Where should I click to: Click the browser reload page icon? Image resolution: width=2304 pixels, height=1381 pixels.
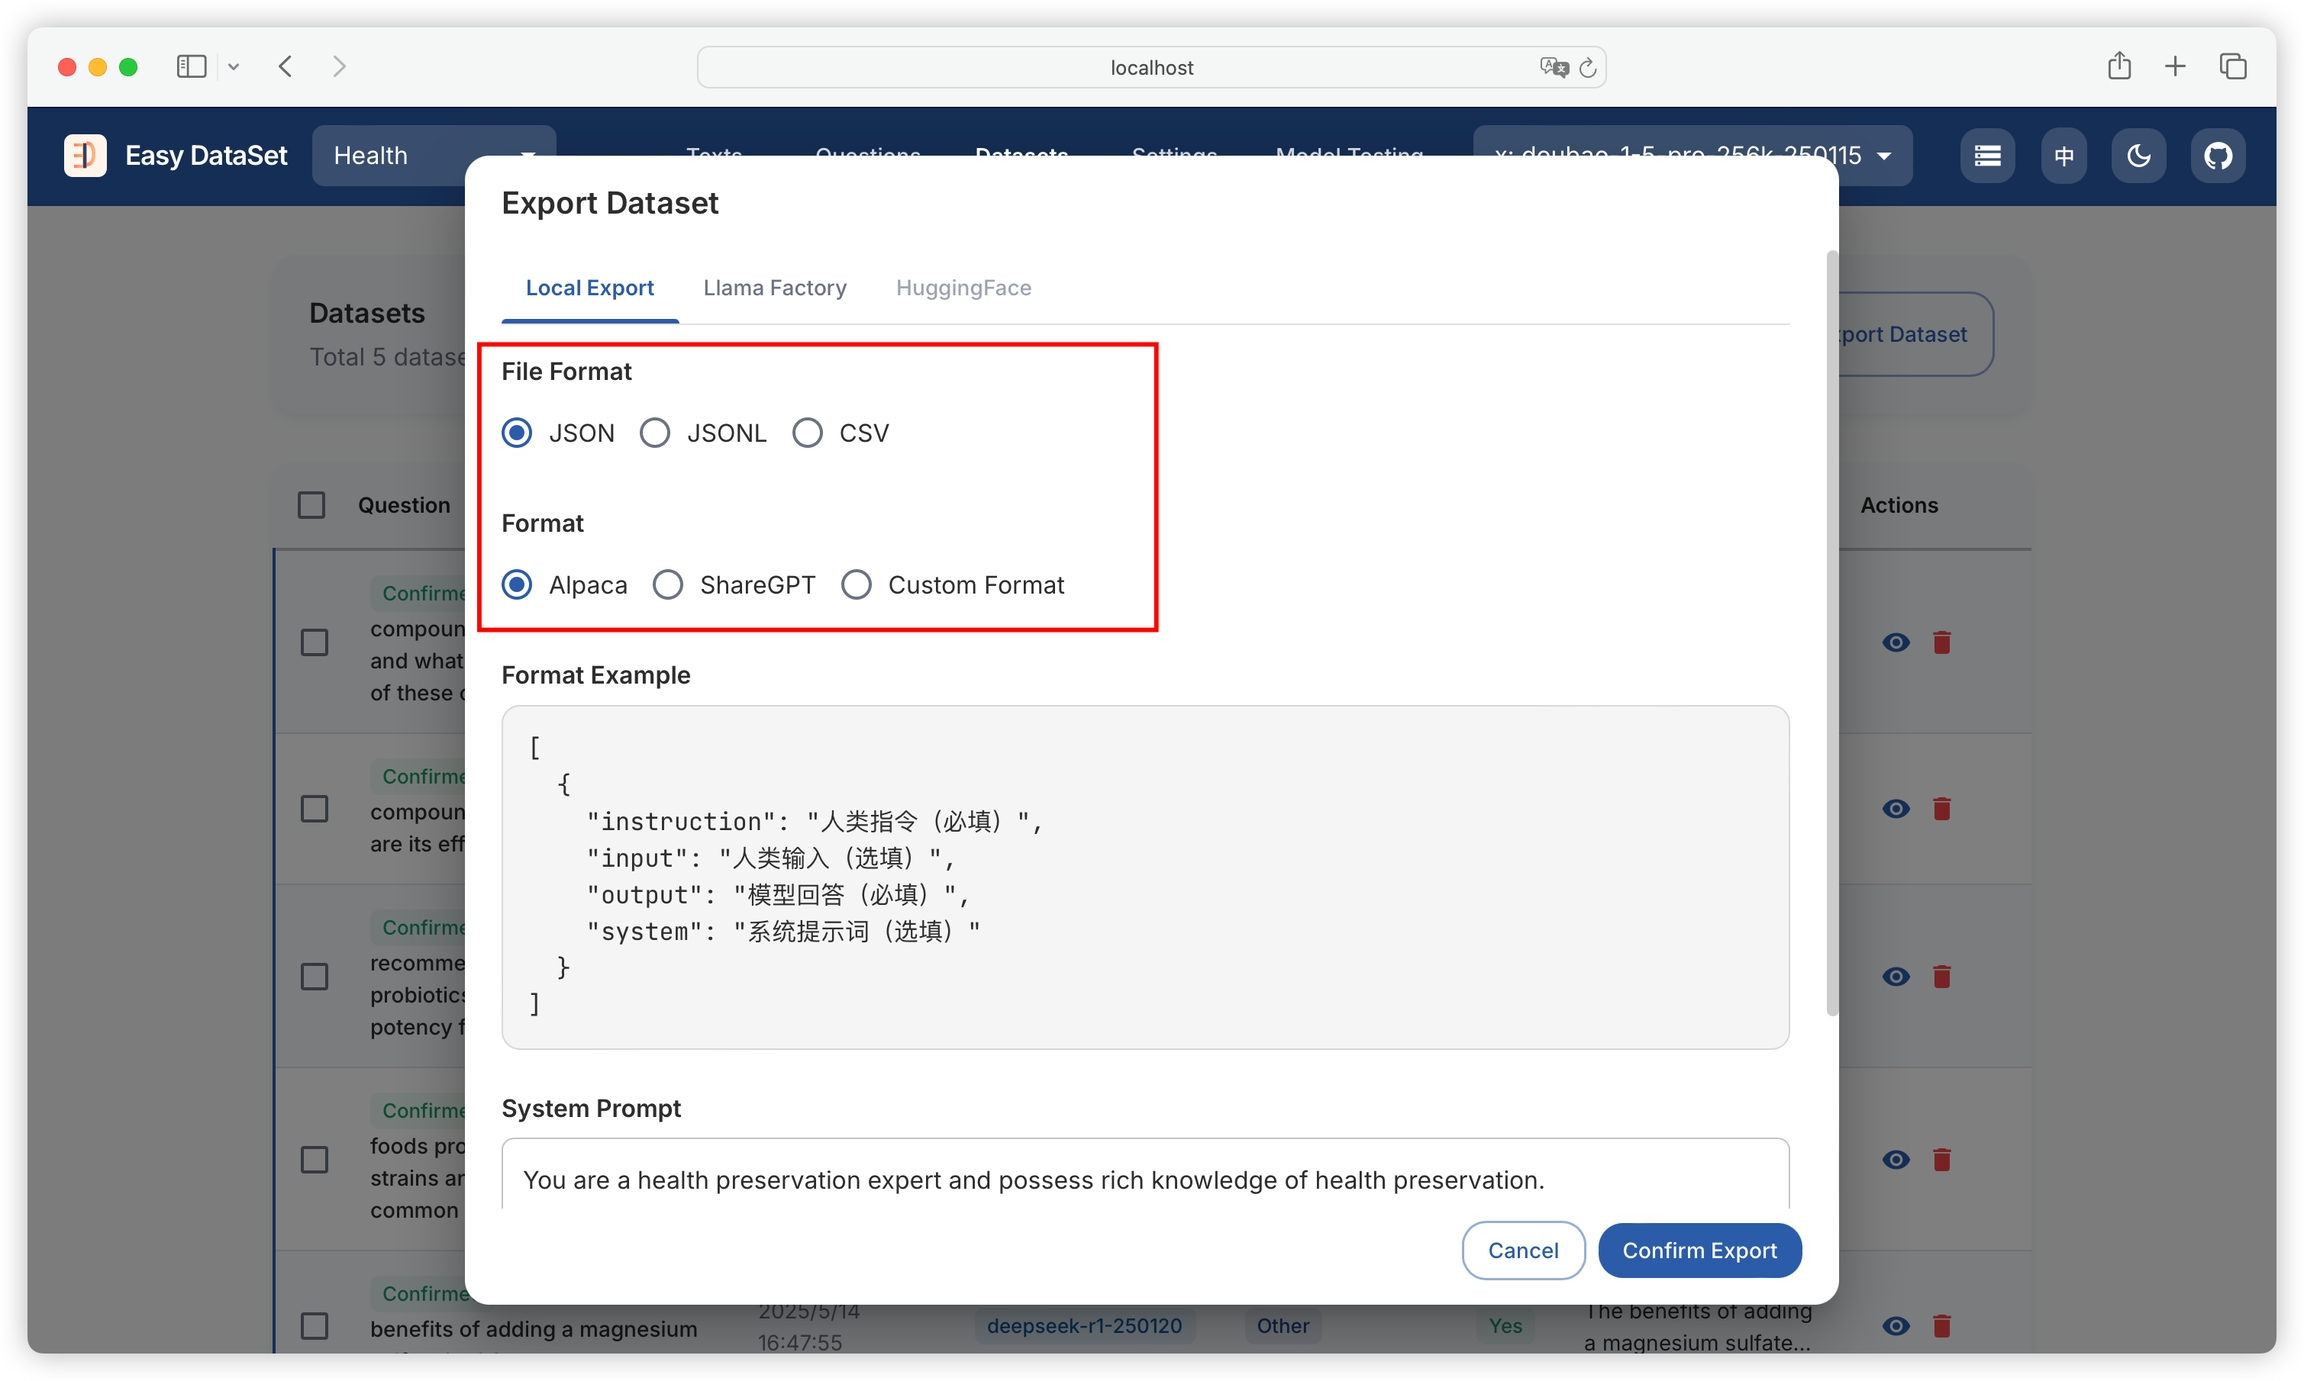pos(1588,68)
